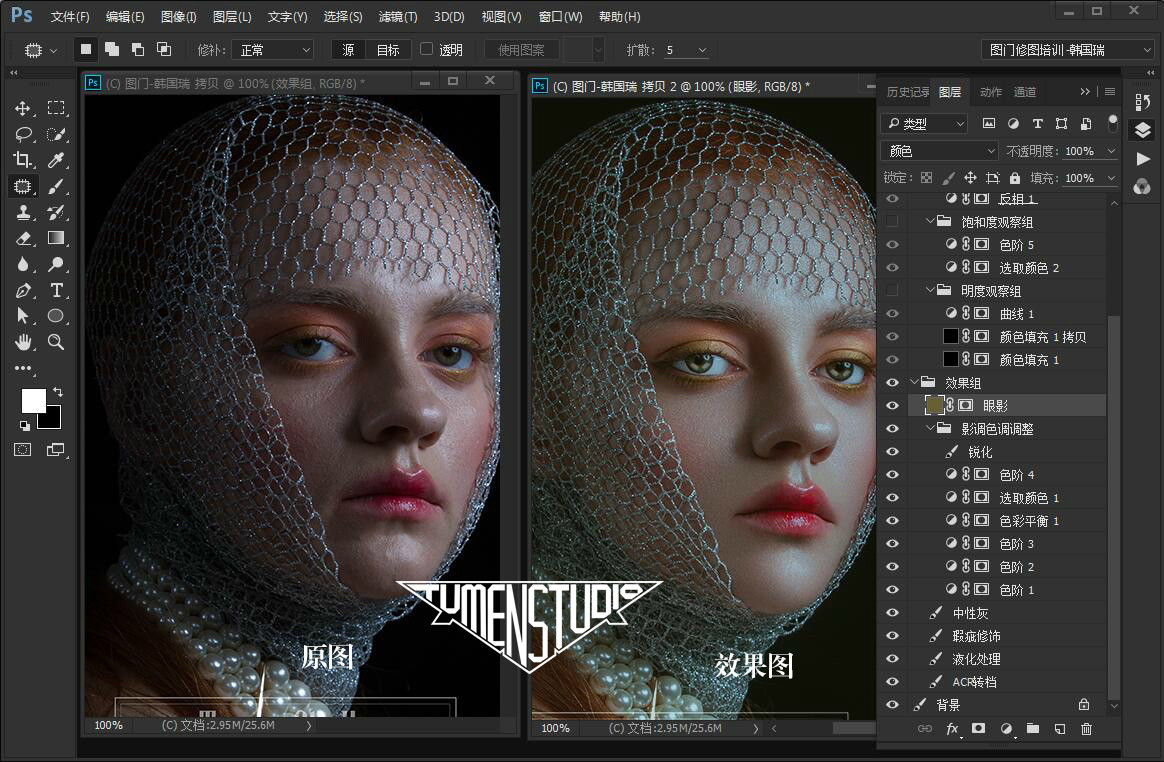Viewport: 1164px width, 762px height.
Task: Select the Zoom tool
Action: [x=56, y=342]
